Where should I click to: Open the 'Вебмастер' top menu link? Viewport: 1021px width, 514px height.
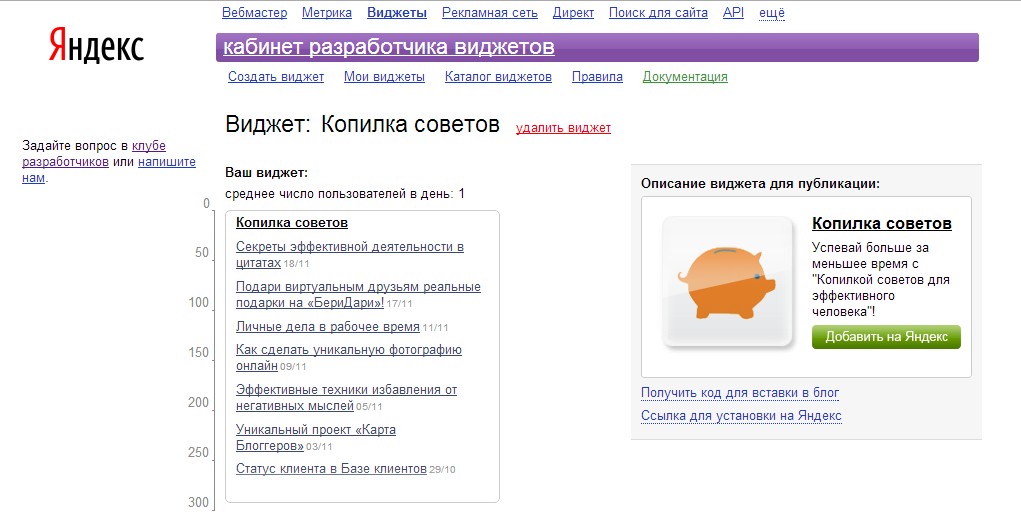tap(253, 13)
